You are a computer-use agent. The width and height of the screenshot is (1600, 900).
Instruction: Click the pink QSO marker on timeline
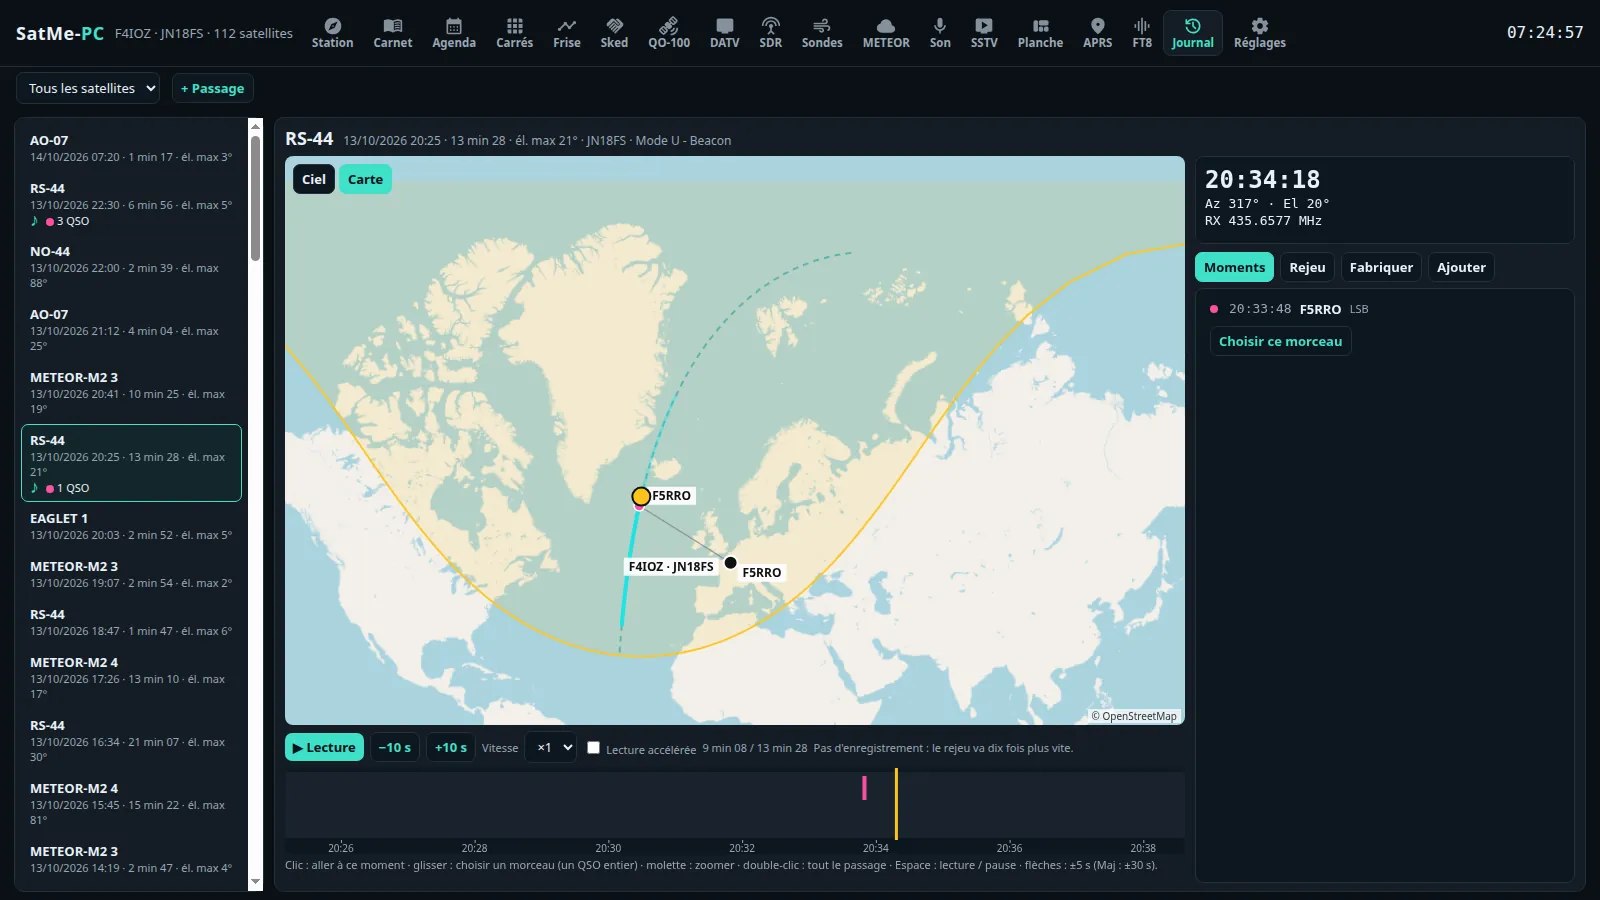(864, 788)
